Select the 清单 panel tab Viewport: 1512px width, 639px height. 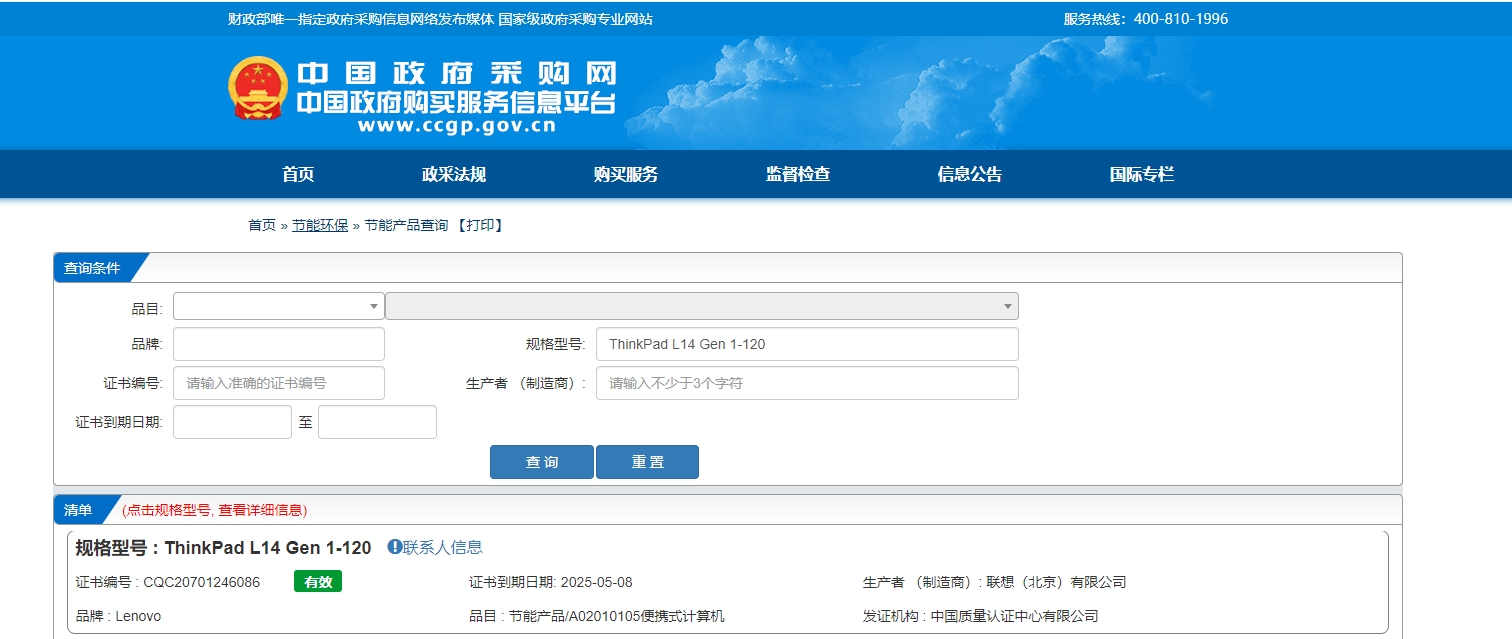click(x=78, y=510)
